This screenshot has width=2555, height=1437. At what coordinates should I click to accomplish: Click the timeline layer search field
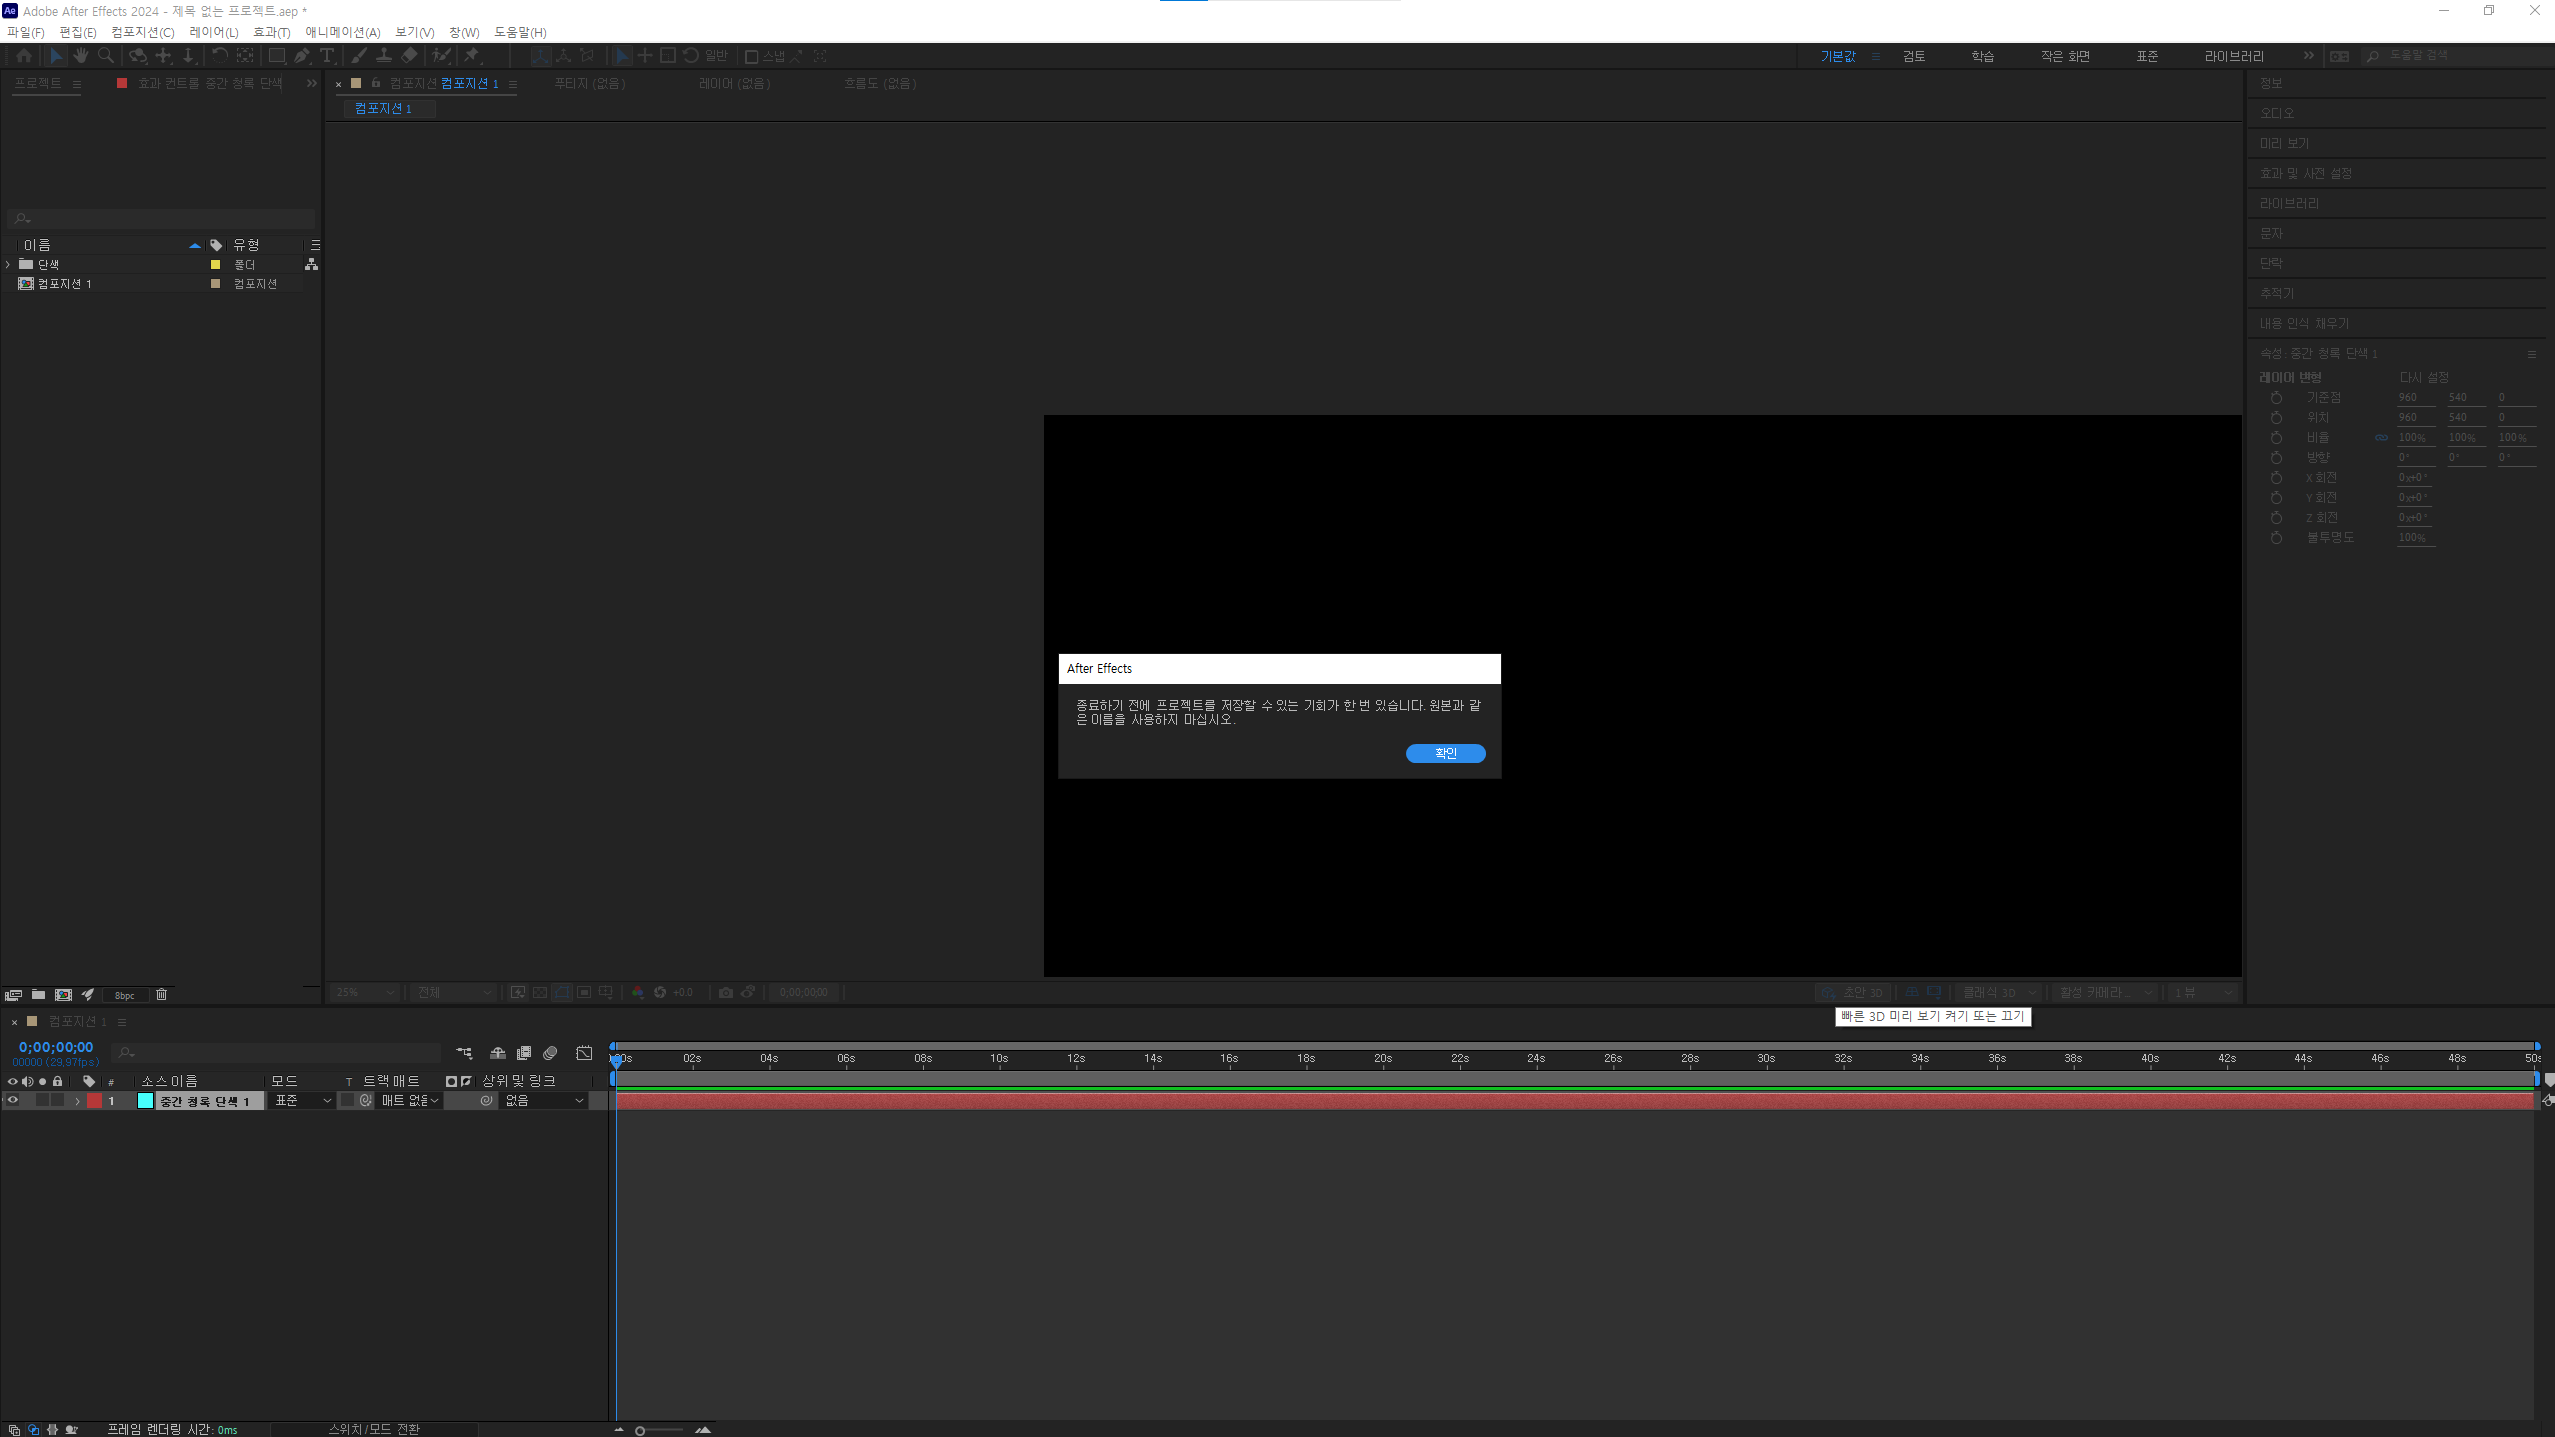click(280, 1053)
